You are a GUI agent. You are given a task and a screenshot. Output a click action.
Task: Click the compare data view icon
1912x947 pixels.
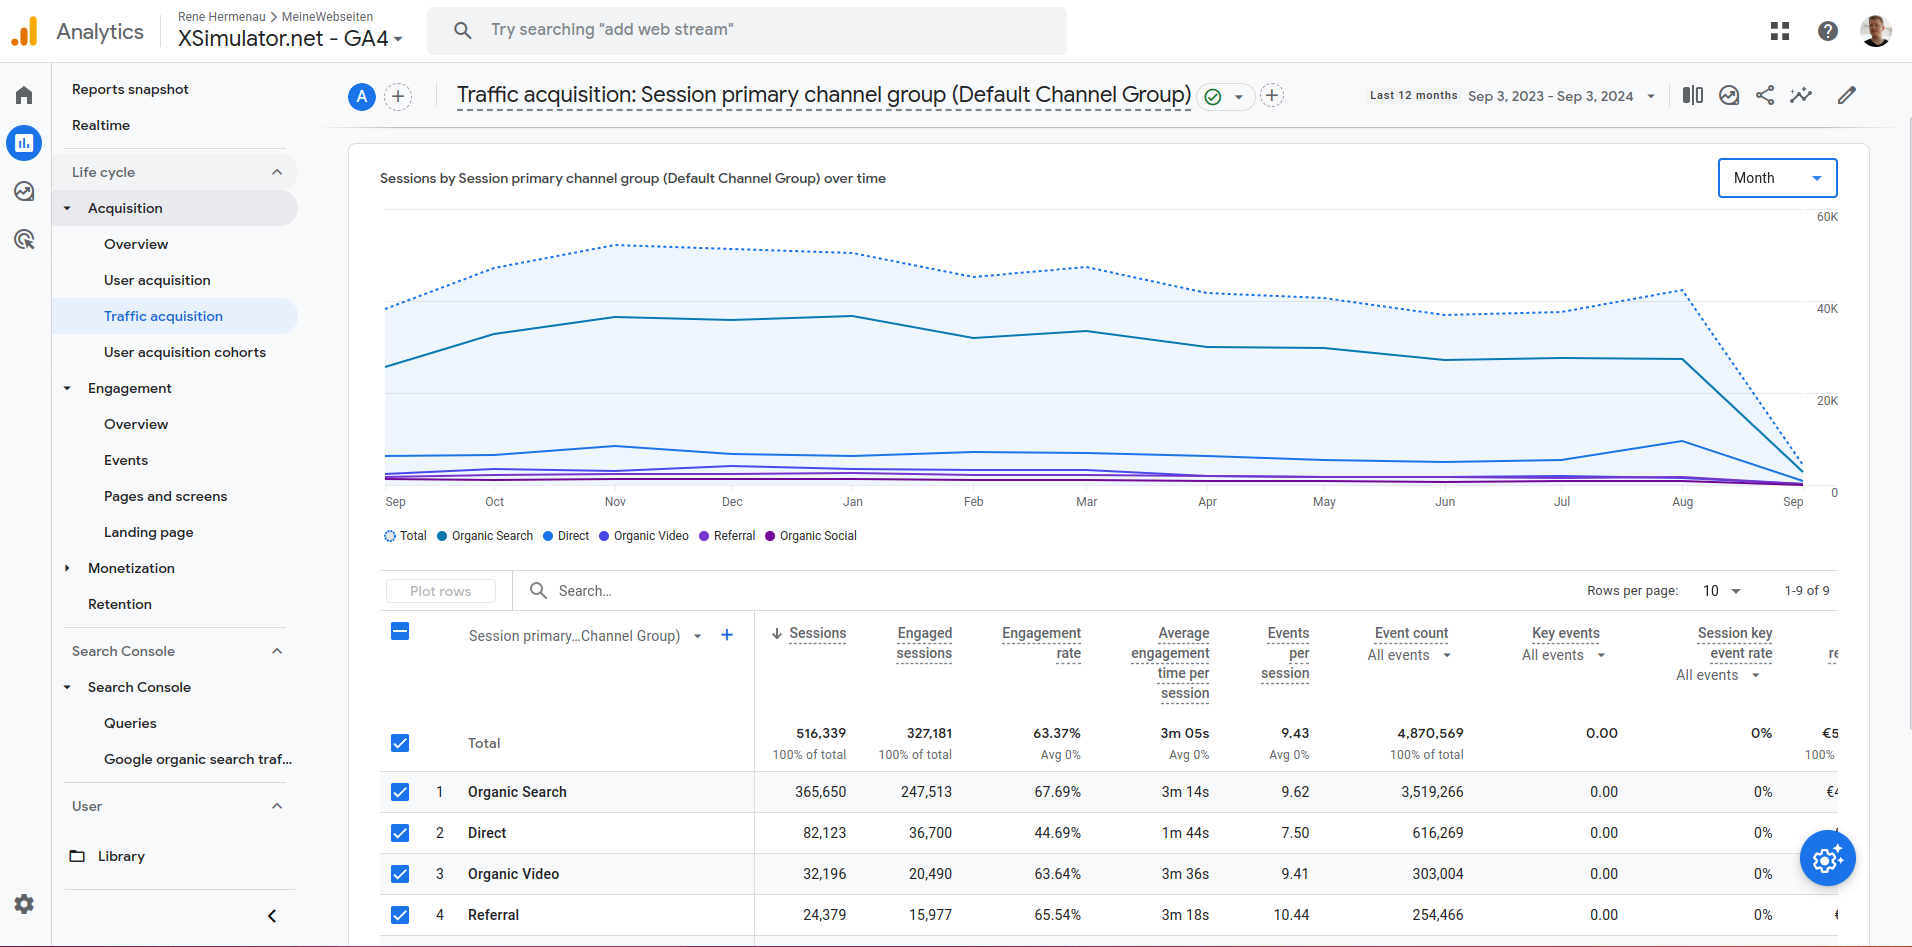[x=1692, y=95]
